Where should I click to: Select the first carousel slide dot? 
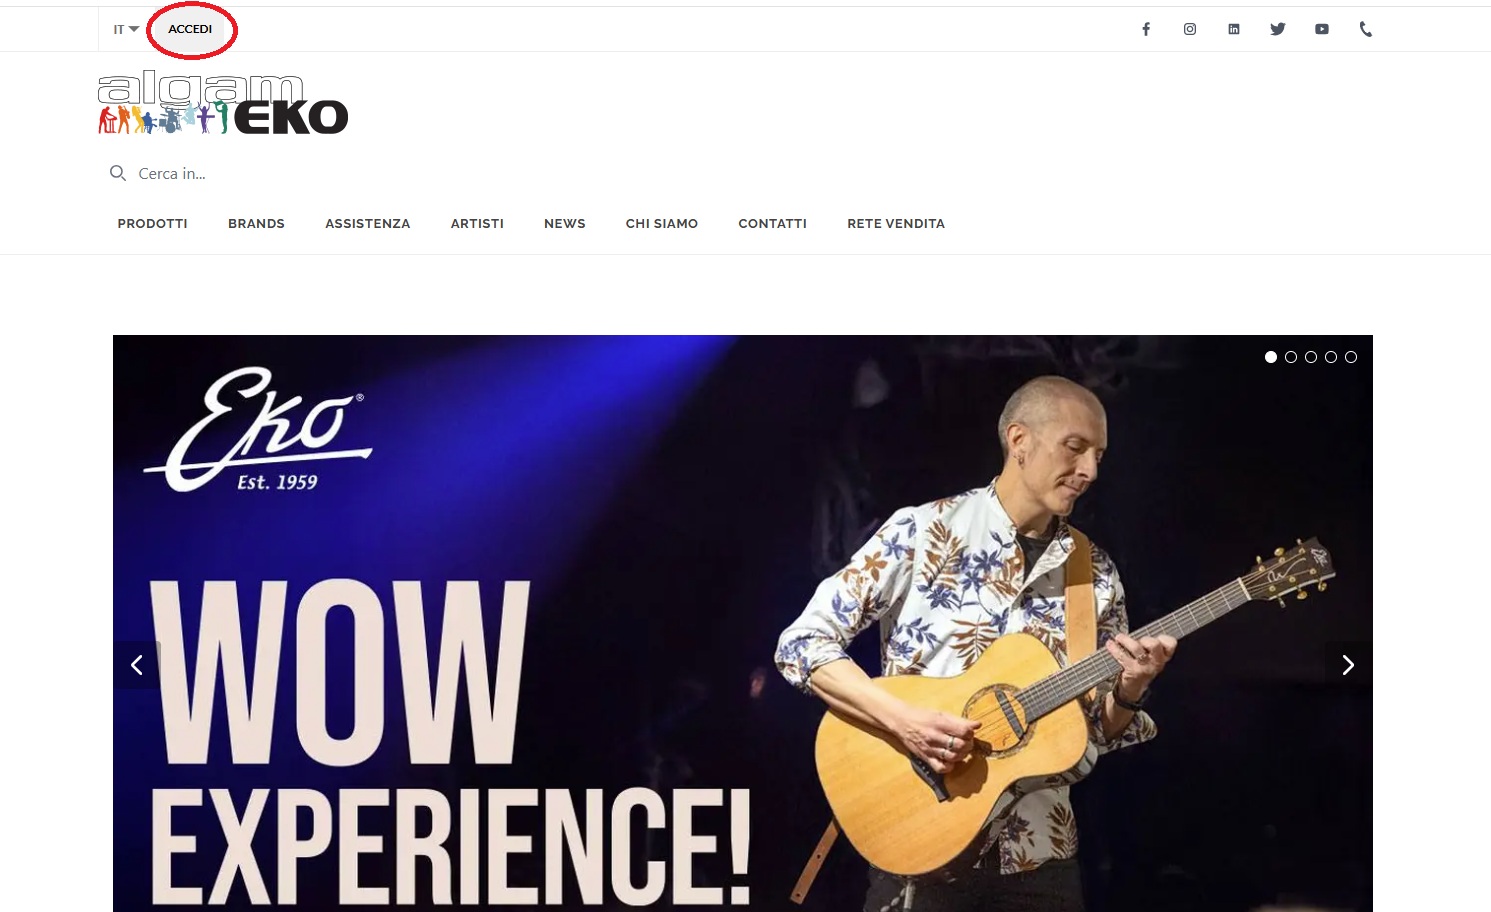pos(1271,357)
